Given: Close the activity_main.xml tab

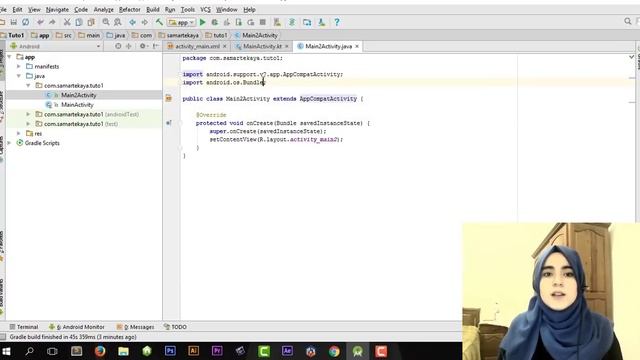Looking at the screenshot, I should (x=224, y=47).
